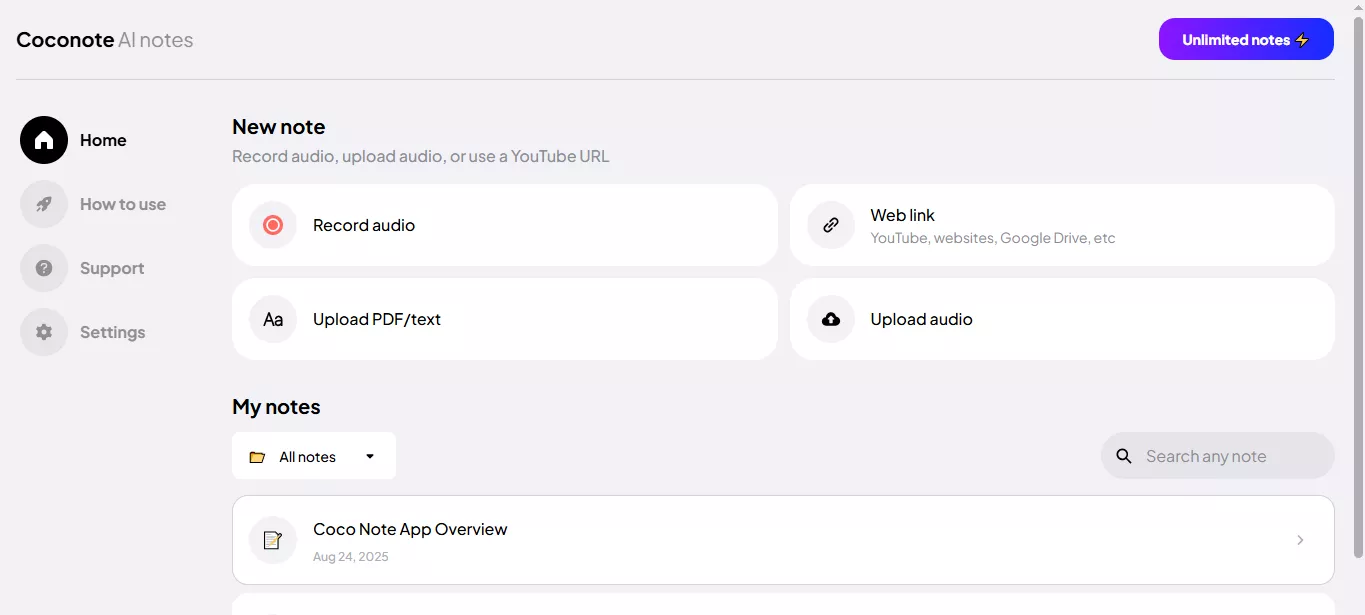
Task: Click the Upload PDF/text 'Aa' icon
Action: click(x=272, y=319)
